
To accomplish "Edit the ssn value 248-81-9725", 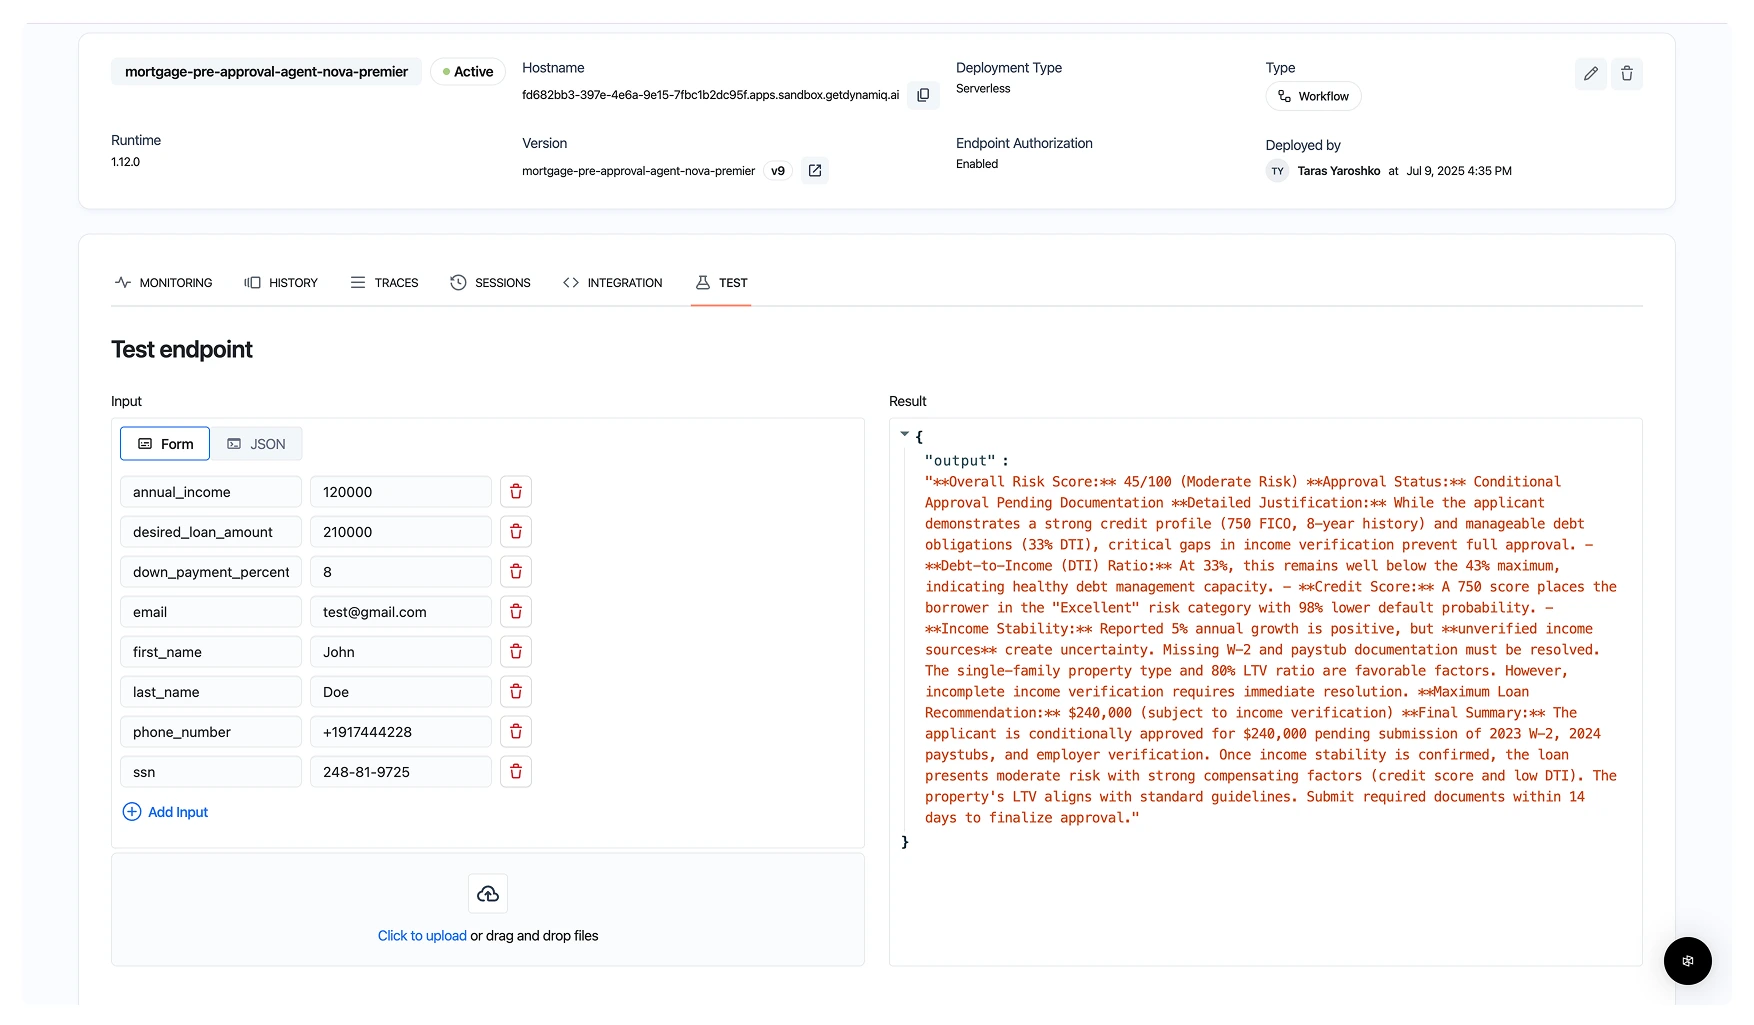I will point(401,772).
